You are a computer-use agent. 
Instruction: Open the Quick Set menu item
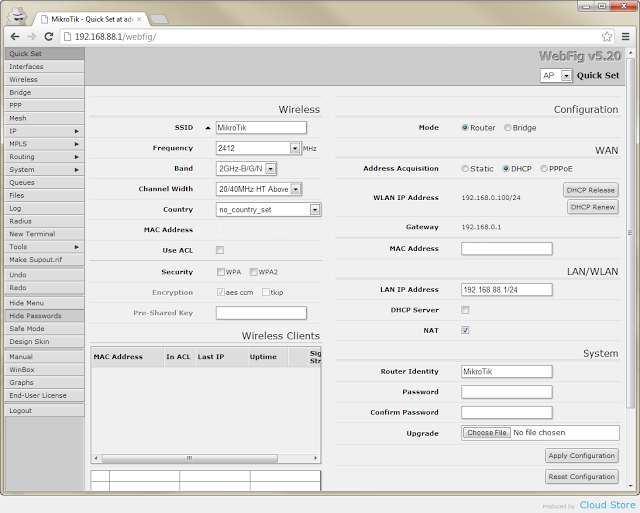pos(44,54)
